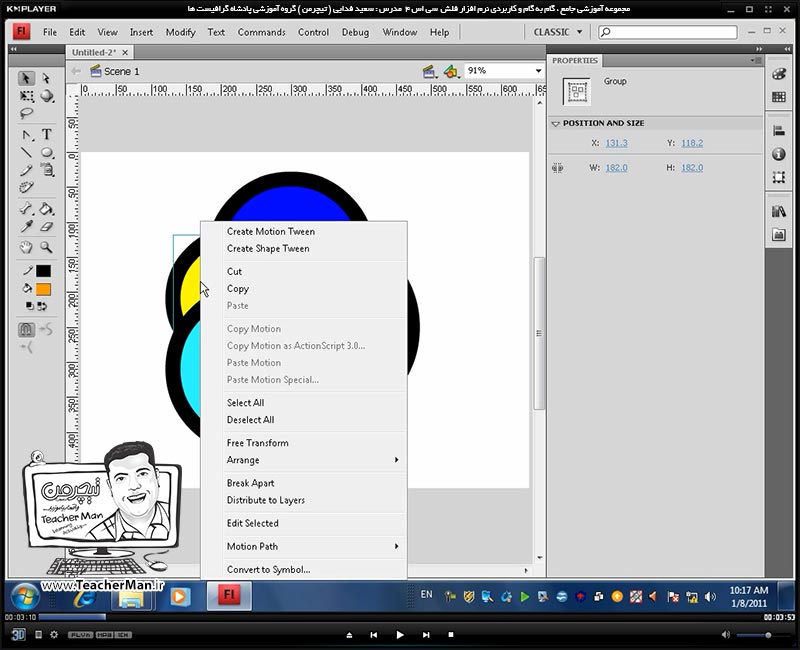Viewport: 800px width, 650px height.
Task: Select the Bone tool
Action: 26,209
